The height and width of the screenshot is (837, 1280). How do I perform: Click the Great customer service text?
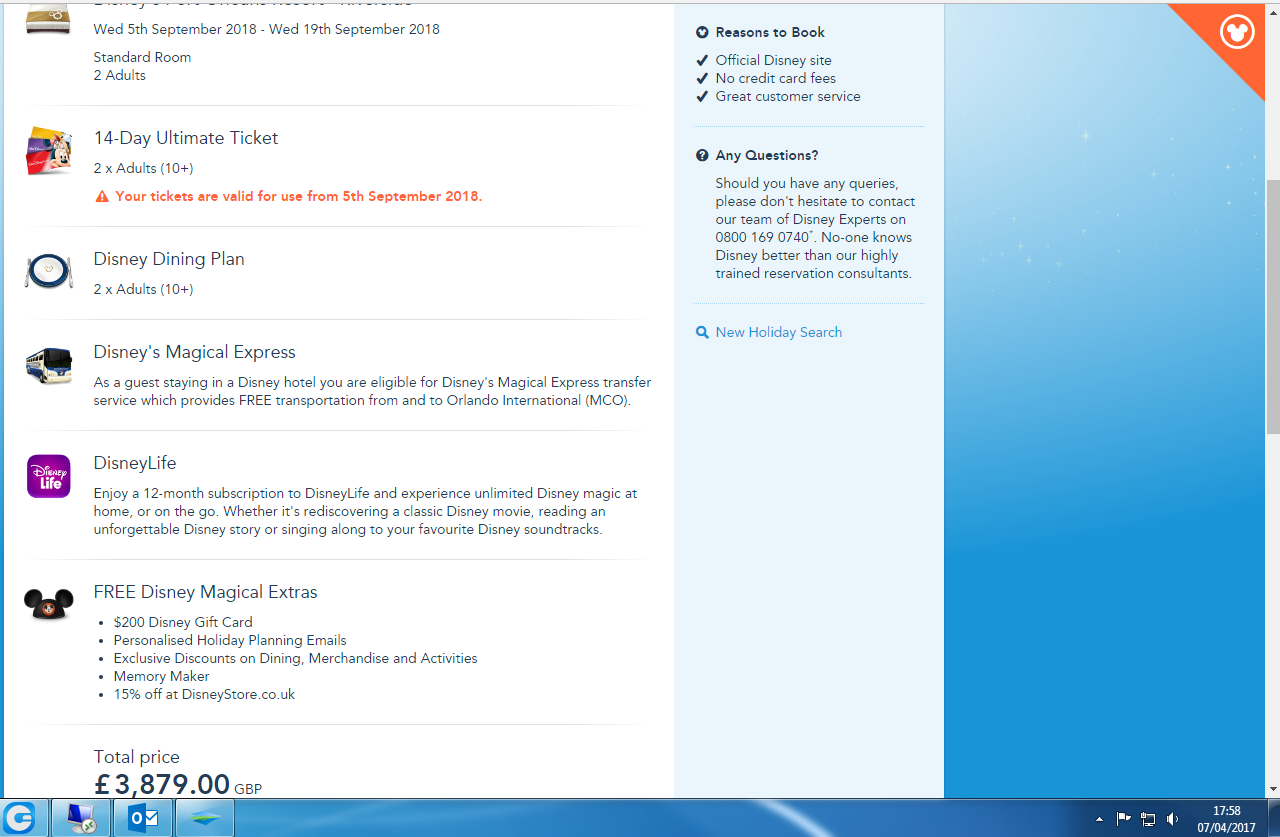point(788,96)
